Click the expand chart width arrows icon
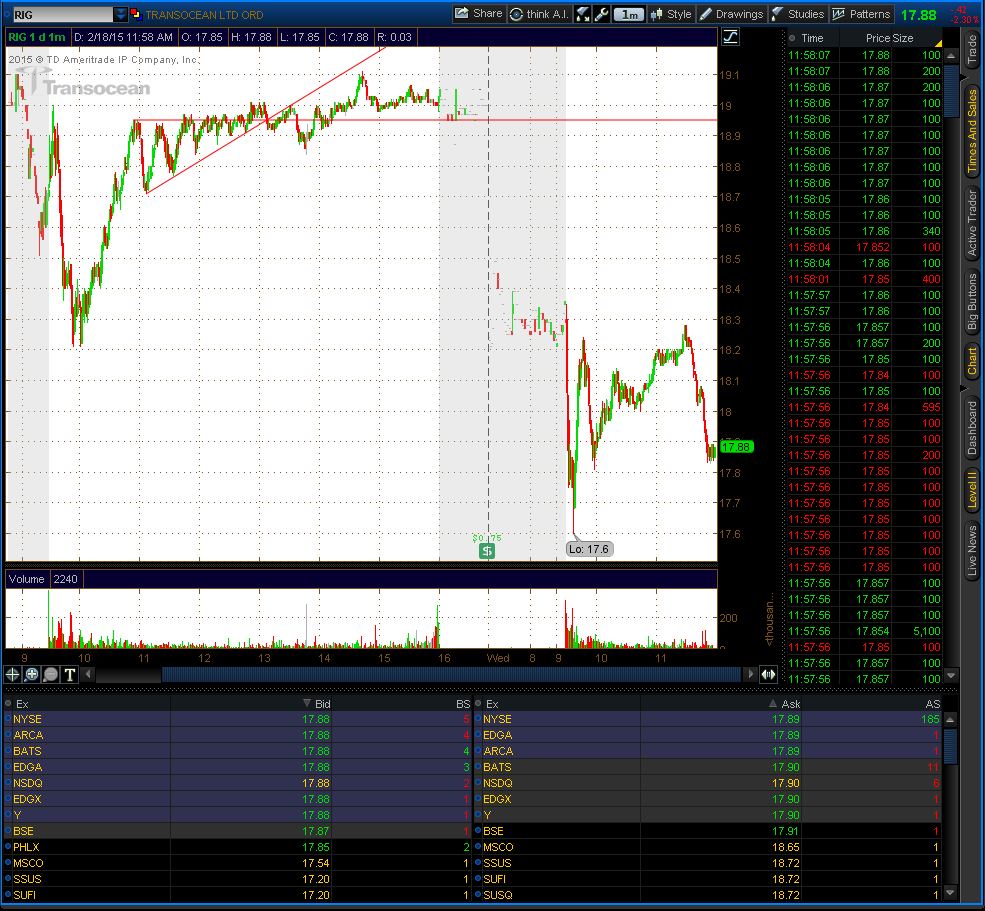This screenshot has height=911, width=985. (x=768, y=674)
